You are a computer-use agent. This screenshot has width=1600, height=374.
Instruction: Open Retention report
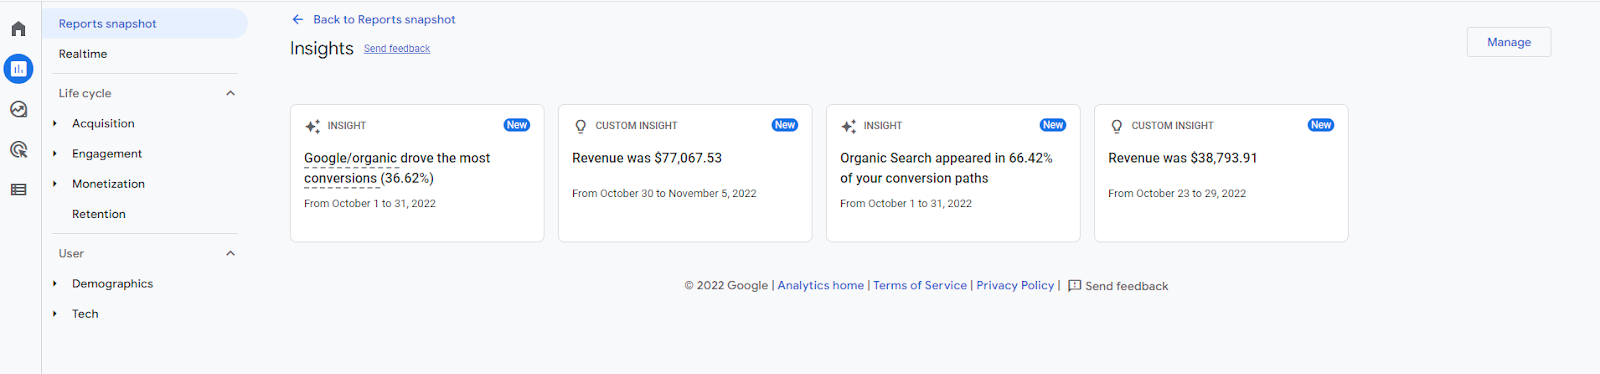point(99,214)
